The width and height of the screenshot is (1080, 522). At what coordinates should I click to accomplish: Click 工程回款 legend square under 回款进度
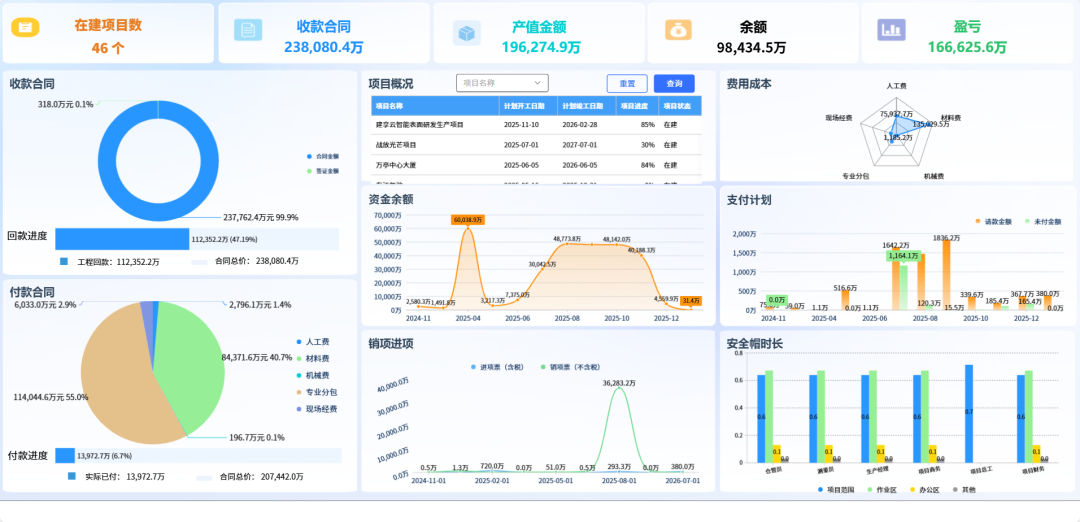tap(64, 261)
